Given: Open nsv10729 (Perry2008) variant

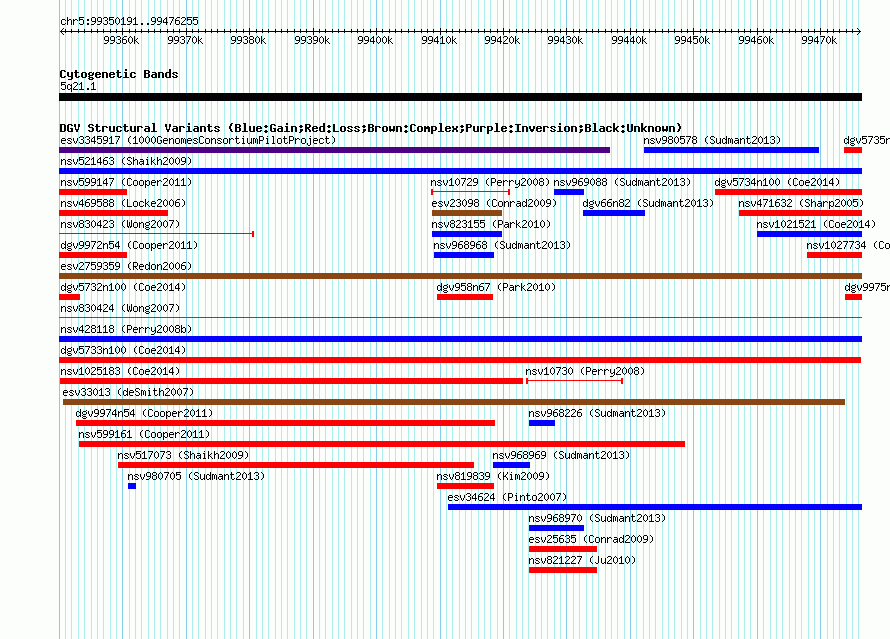Looking at the screenshot, I should tap(490, 182).
